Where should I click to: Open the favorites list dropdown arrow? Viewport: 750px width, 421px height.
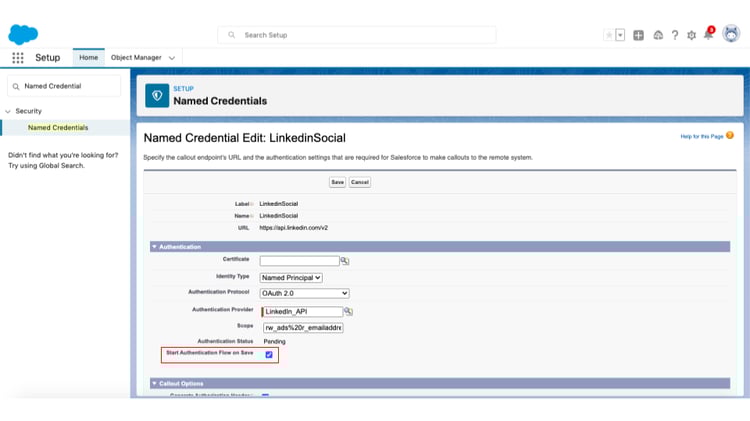tap(620, 35)
